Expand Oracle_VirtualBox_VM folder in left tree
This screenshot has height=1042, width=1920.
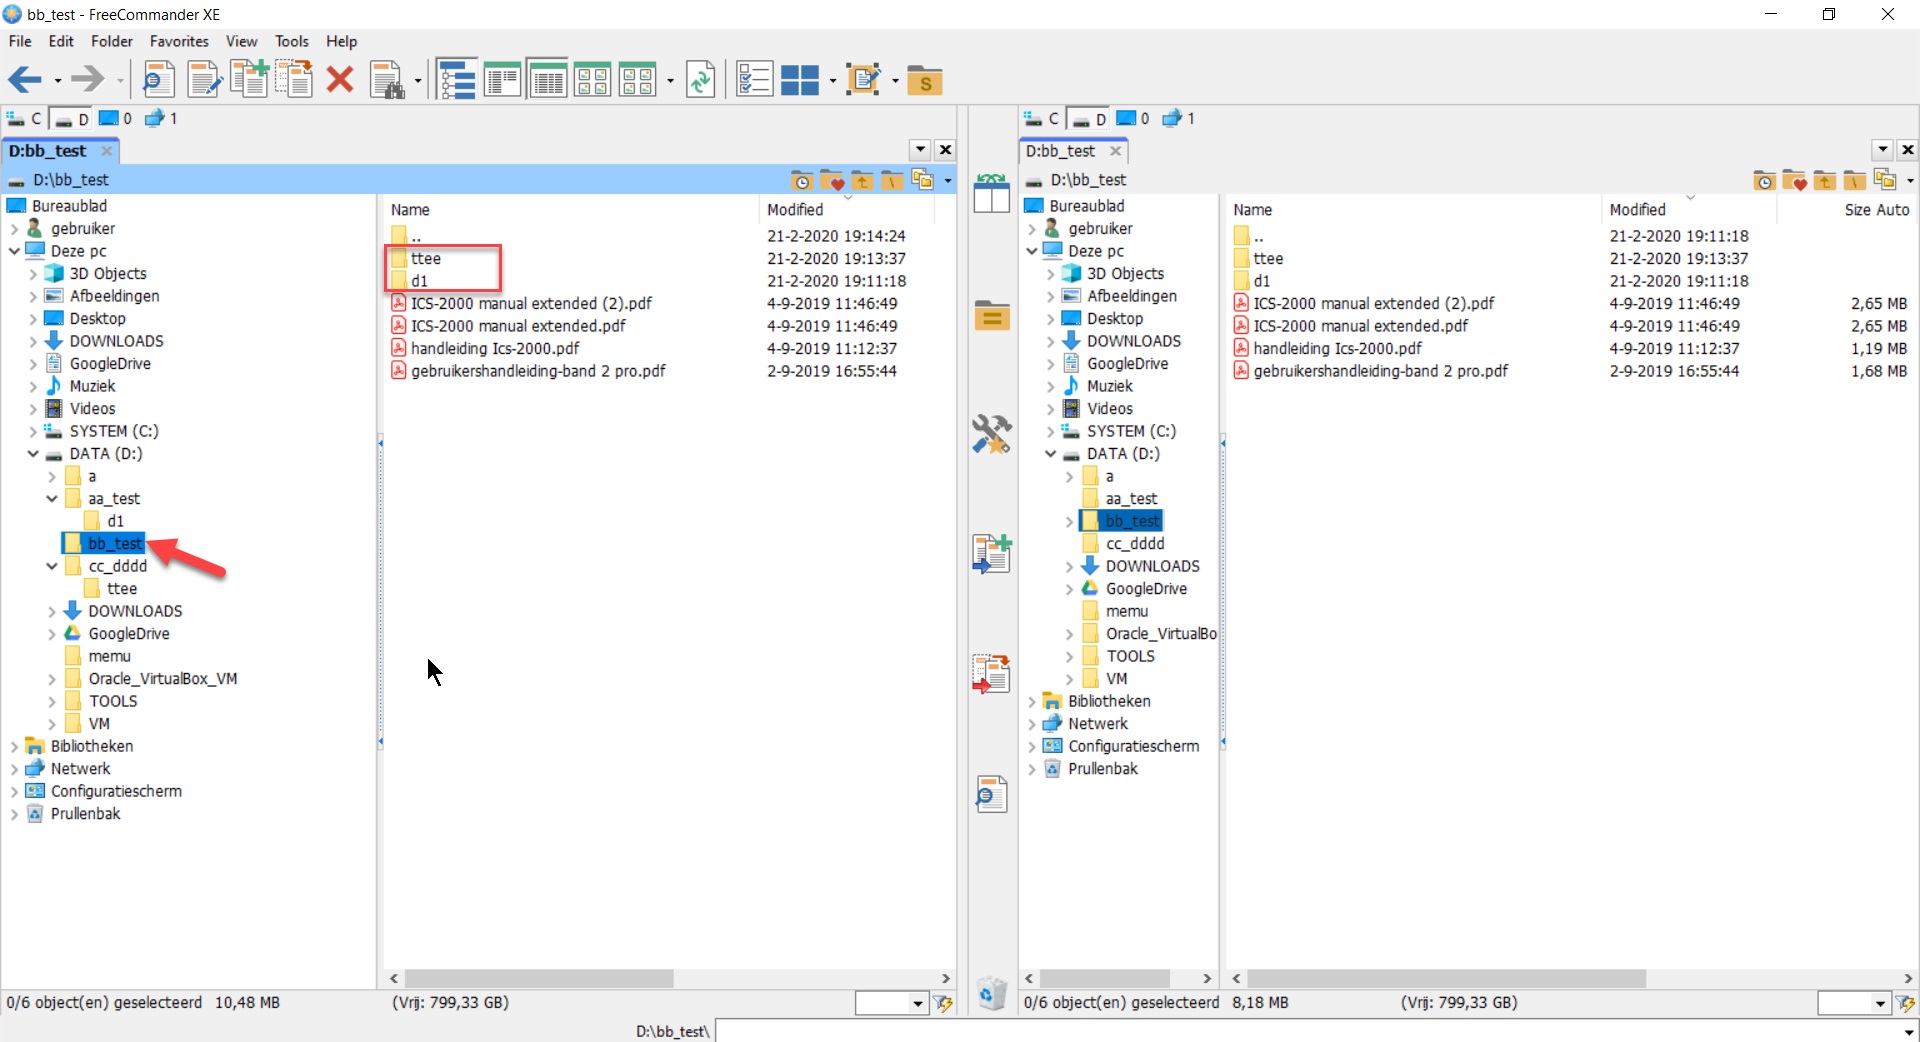[x=52, y=679]
